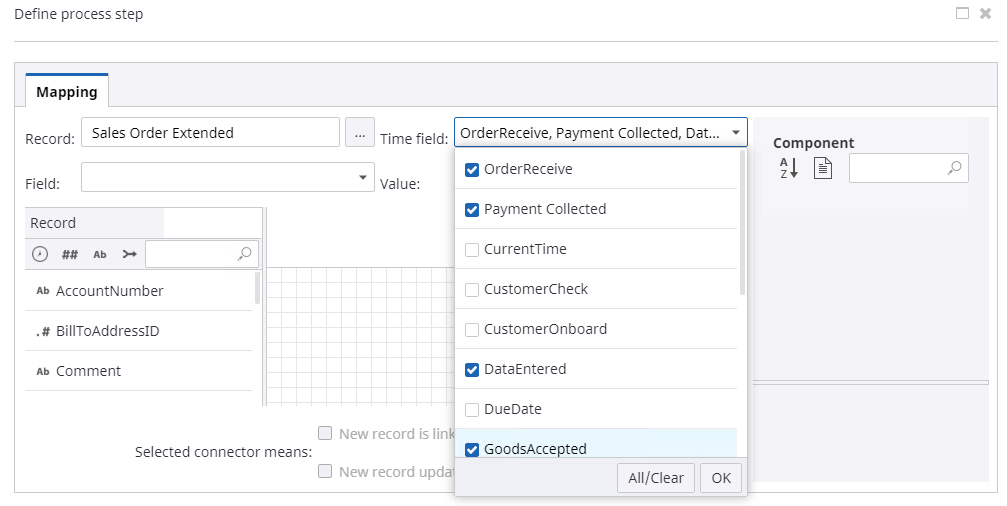Click the Time field list scrollbar
Image resolution: width=1007 pixels, height=506 pixels.
coord(742,222)
